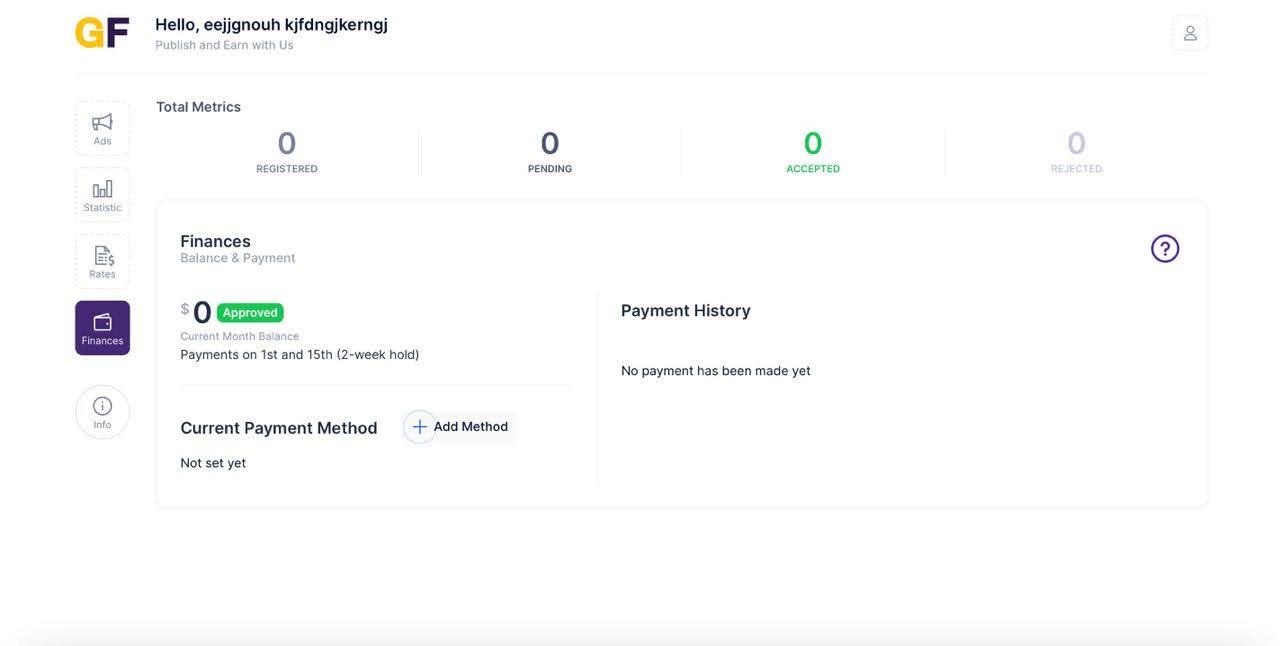
Task: Click the 'Not set yet' text
Action: [213, 463]
